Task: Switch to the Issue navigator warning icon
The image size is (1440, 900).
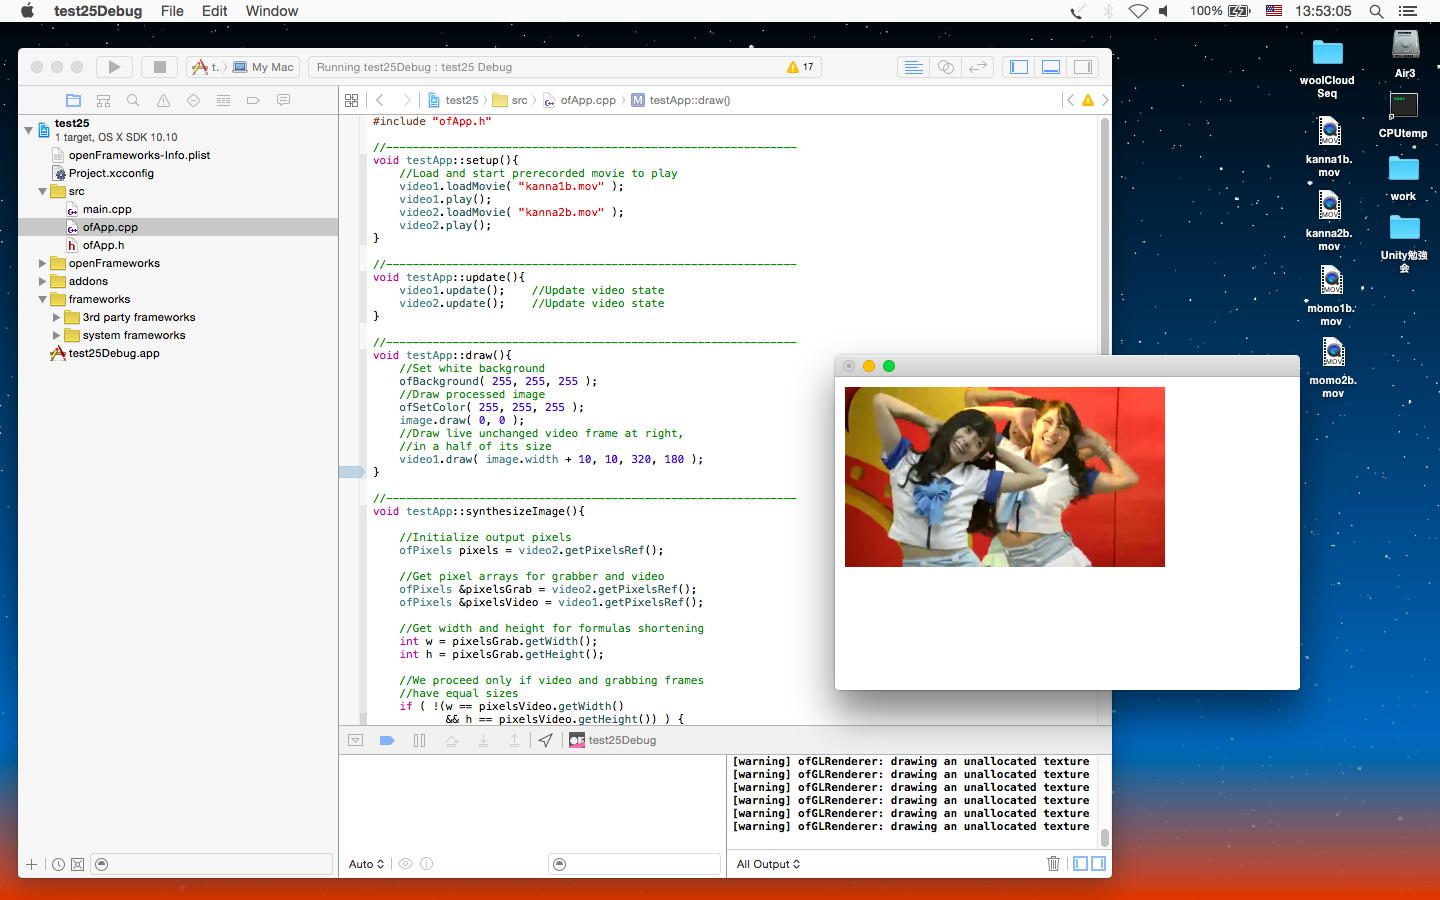Action: (x=163, y=100)
